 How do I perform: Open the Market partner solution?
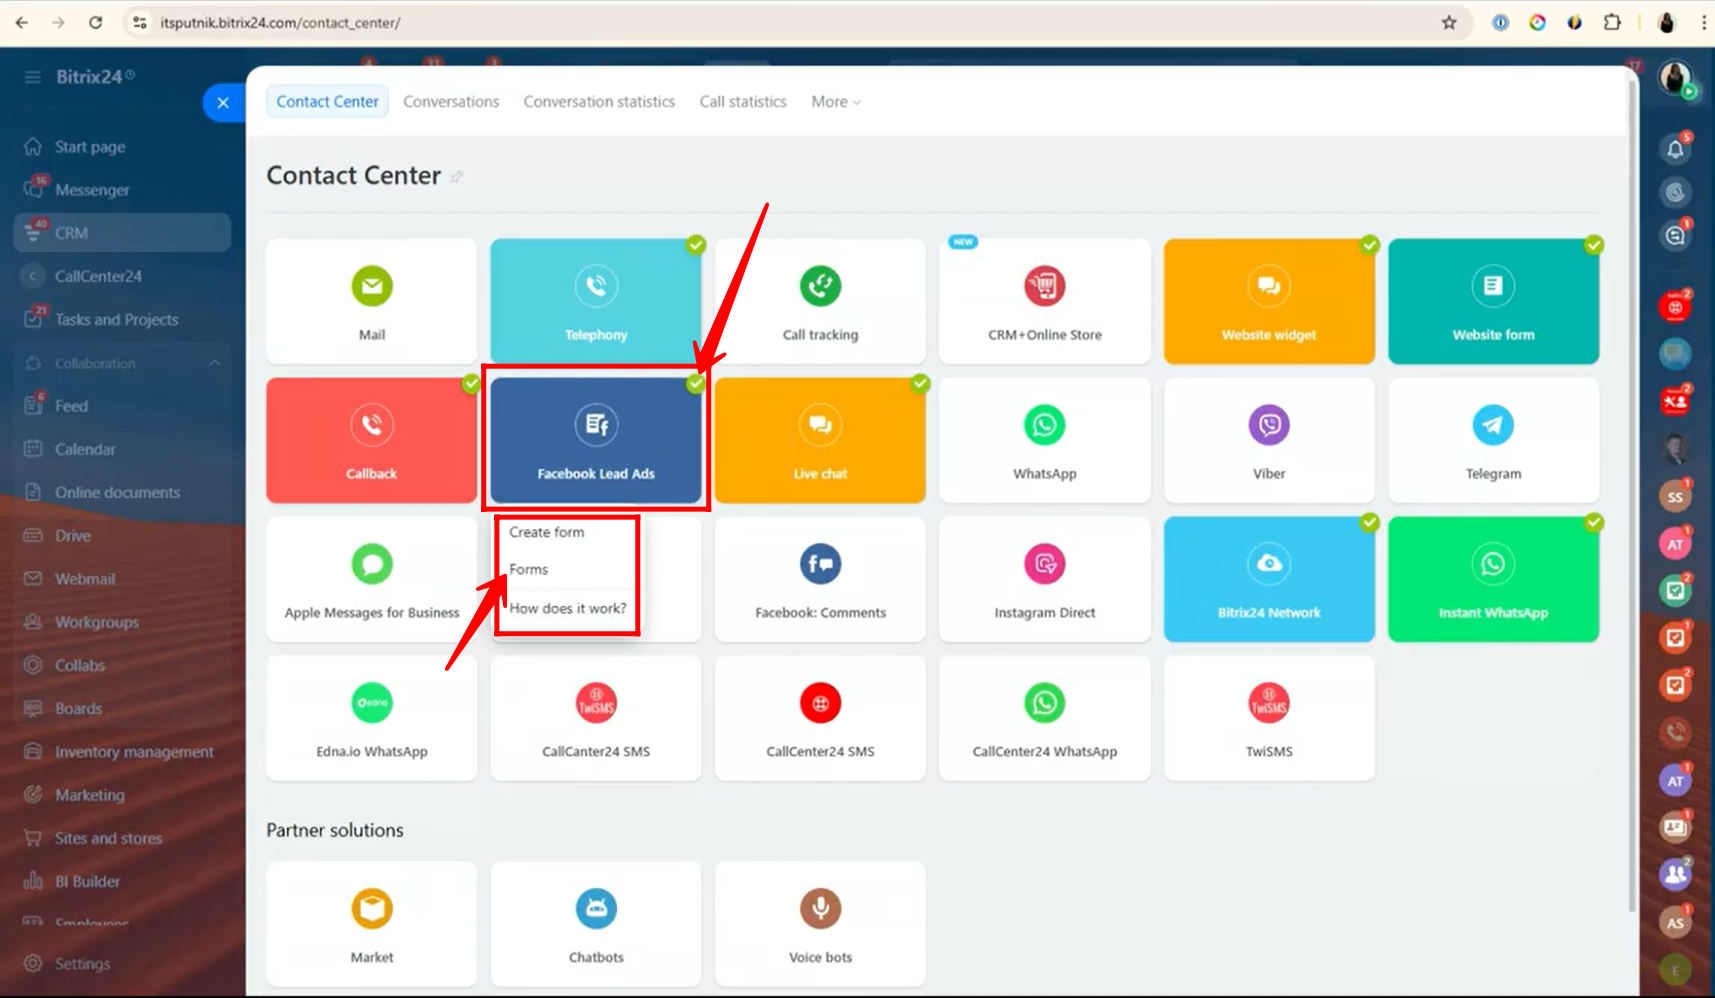tap(371, 924)
